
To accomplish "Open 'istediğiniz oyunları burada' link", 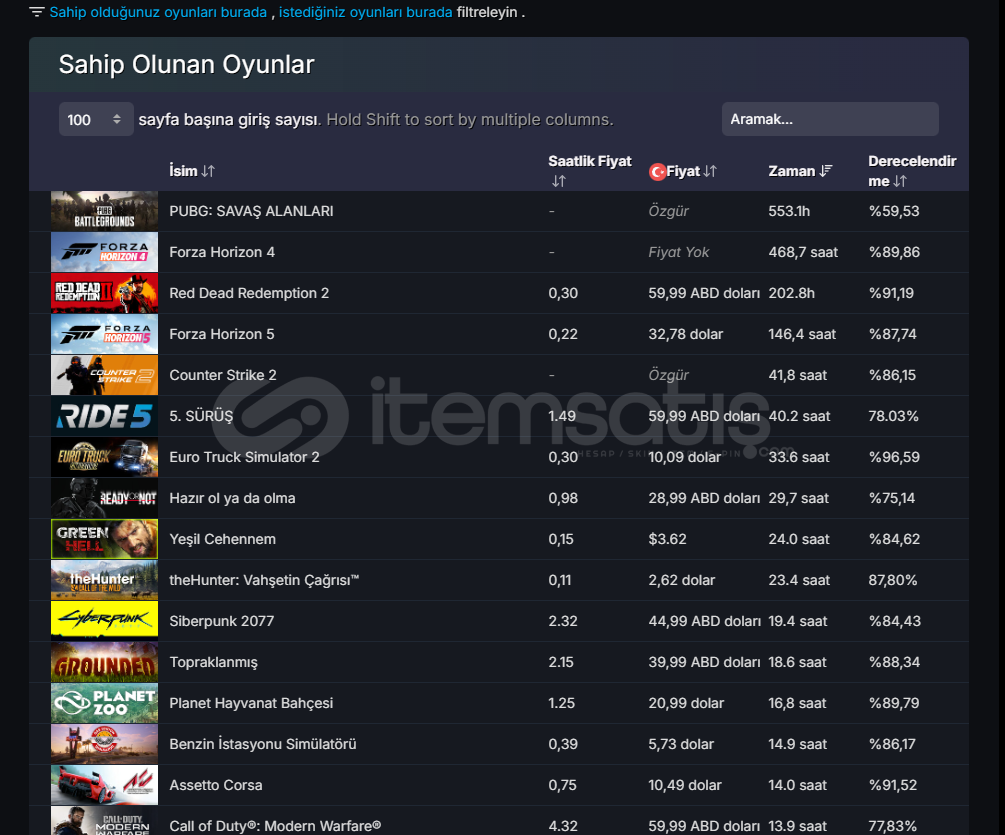I will pyautogui.click(x=365, y=12).
